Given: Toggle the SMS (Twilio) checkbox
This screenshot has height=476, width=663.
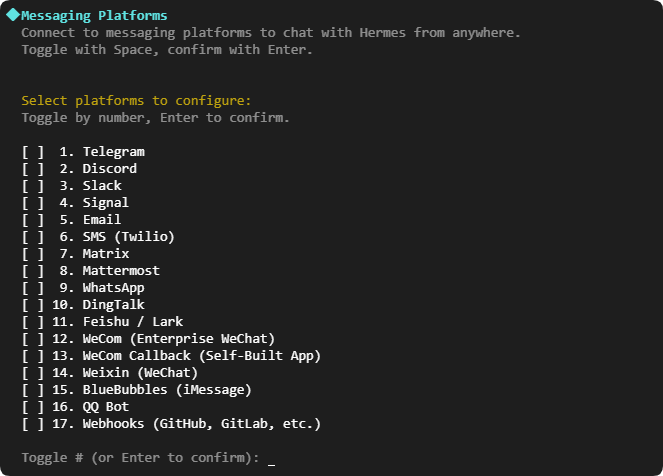Looking at the screenshot, I should [x=33, y=237].
